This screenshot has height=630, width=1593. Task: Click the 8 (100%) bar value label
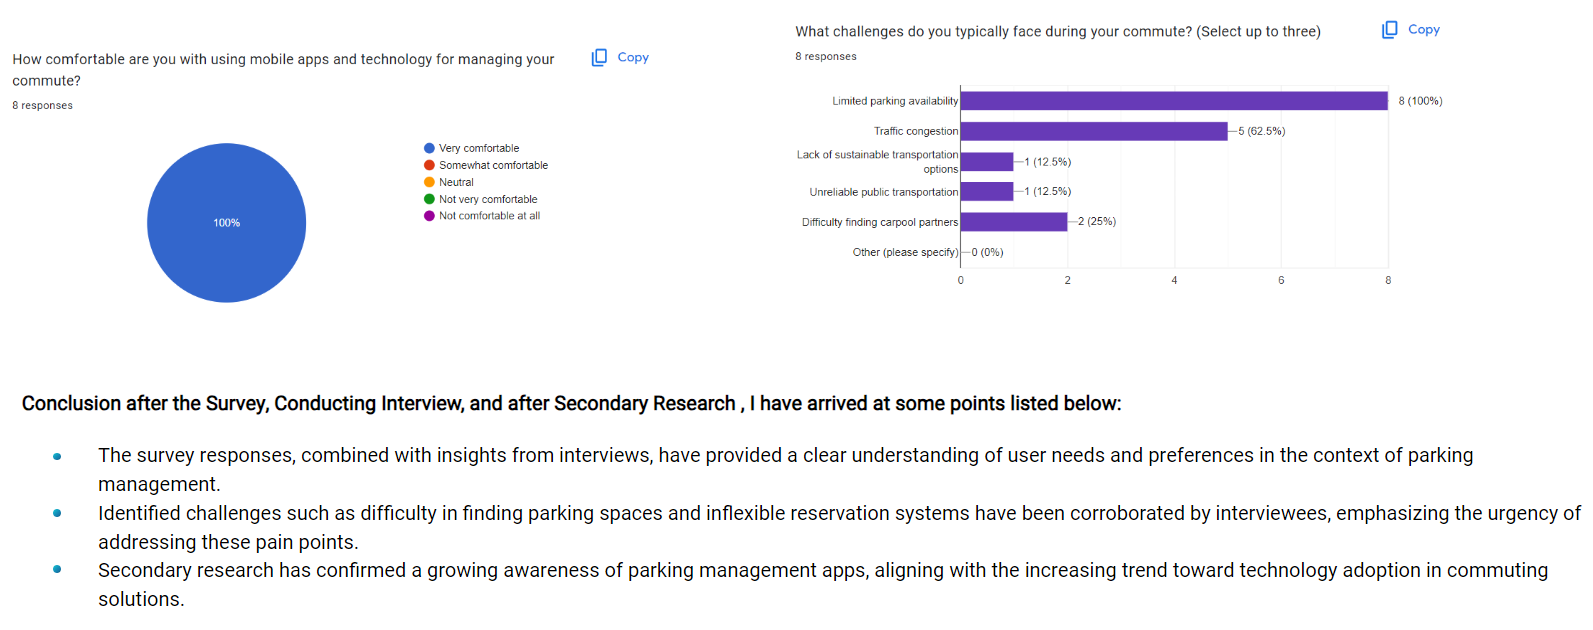[1420, 101]
